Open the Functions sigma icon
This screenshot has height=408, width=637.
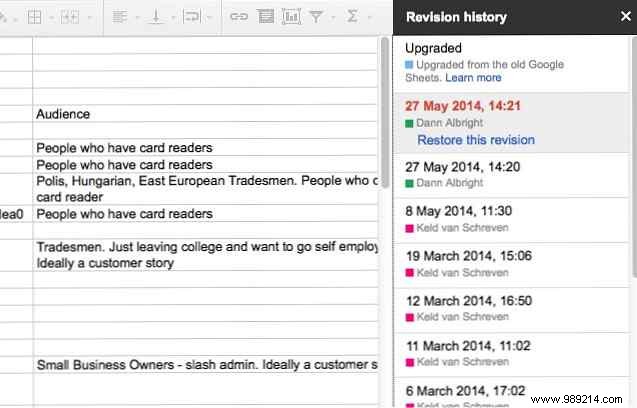[352, 17]
